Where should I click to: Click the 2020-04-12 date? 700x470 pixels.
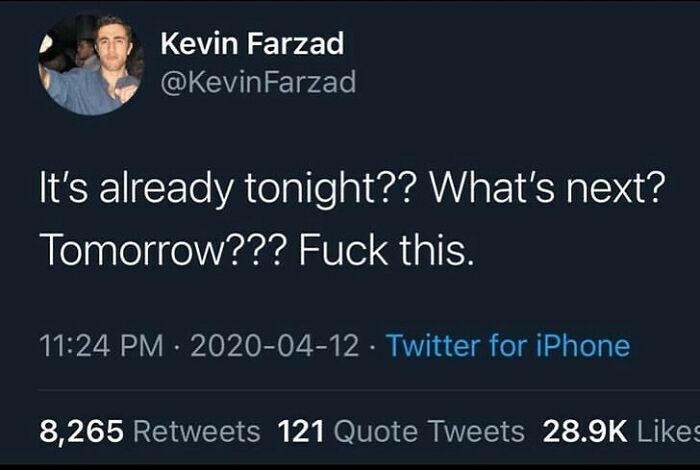tap(275, 346)
